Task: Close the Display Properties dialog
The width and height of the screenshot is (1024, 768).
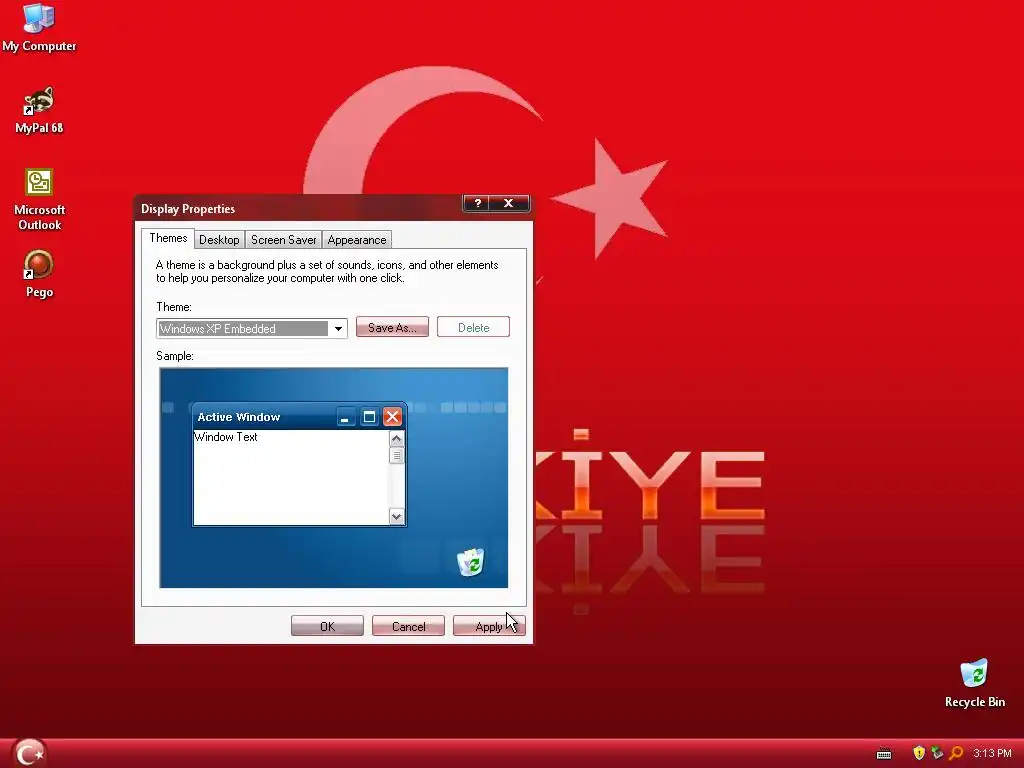Action: pos(509,203)
